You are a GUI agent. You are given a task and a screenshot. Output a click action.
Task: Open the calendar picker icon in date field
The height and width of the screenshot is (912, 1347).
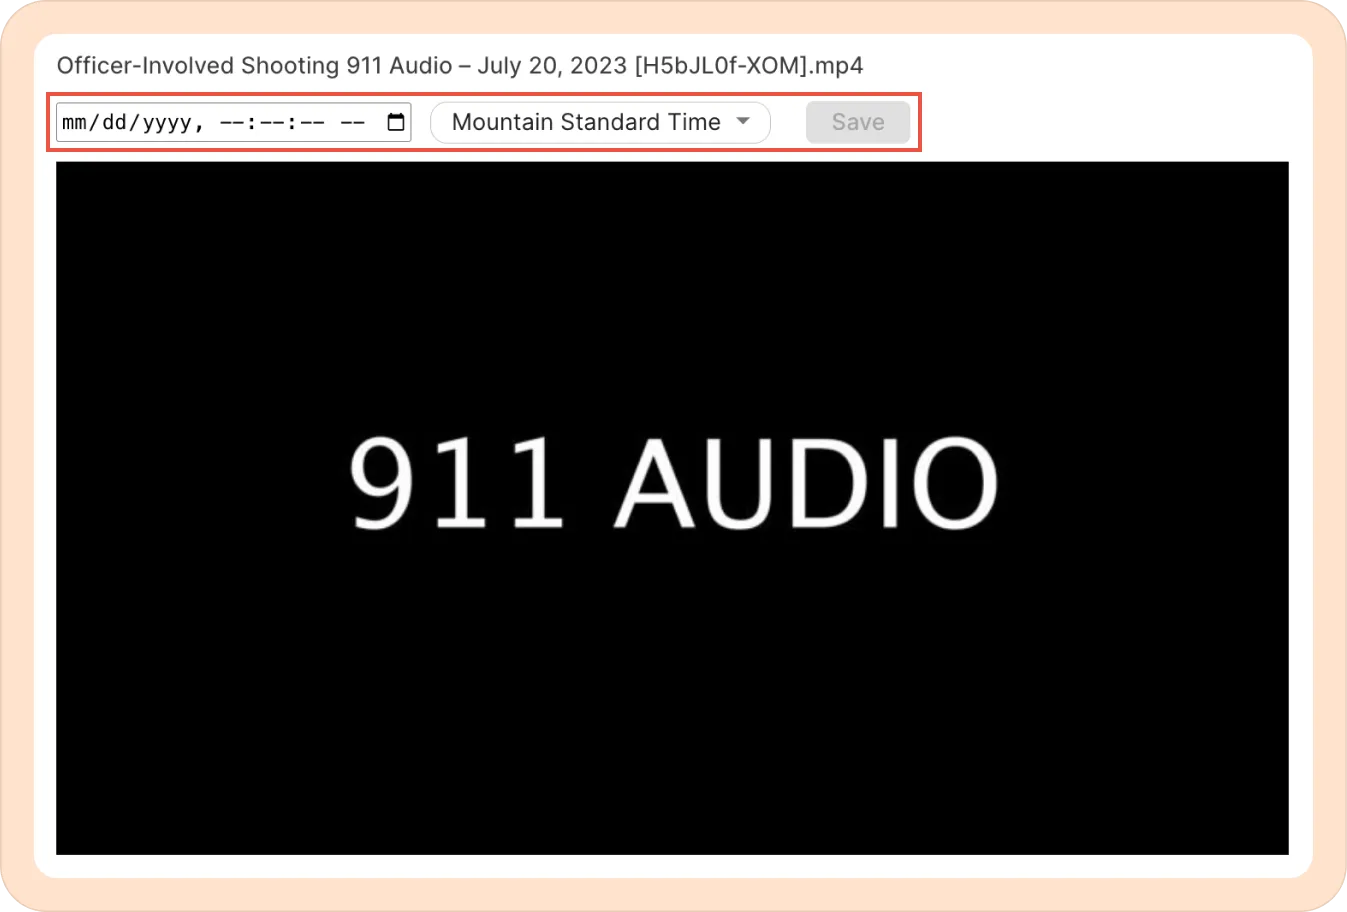396,122
